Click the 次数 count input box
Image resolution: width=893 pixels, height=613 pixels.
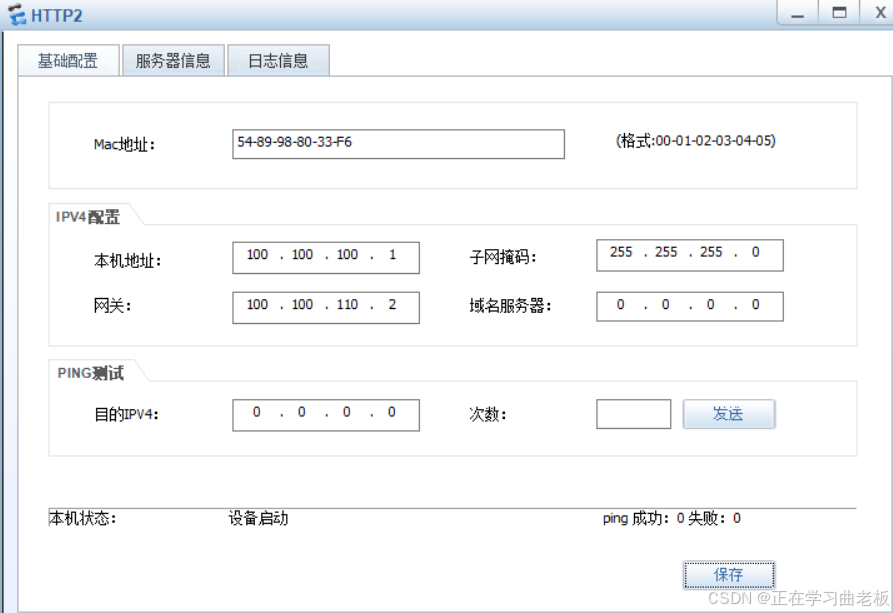pos(633,414)
